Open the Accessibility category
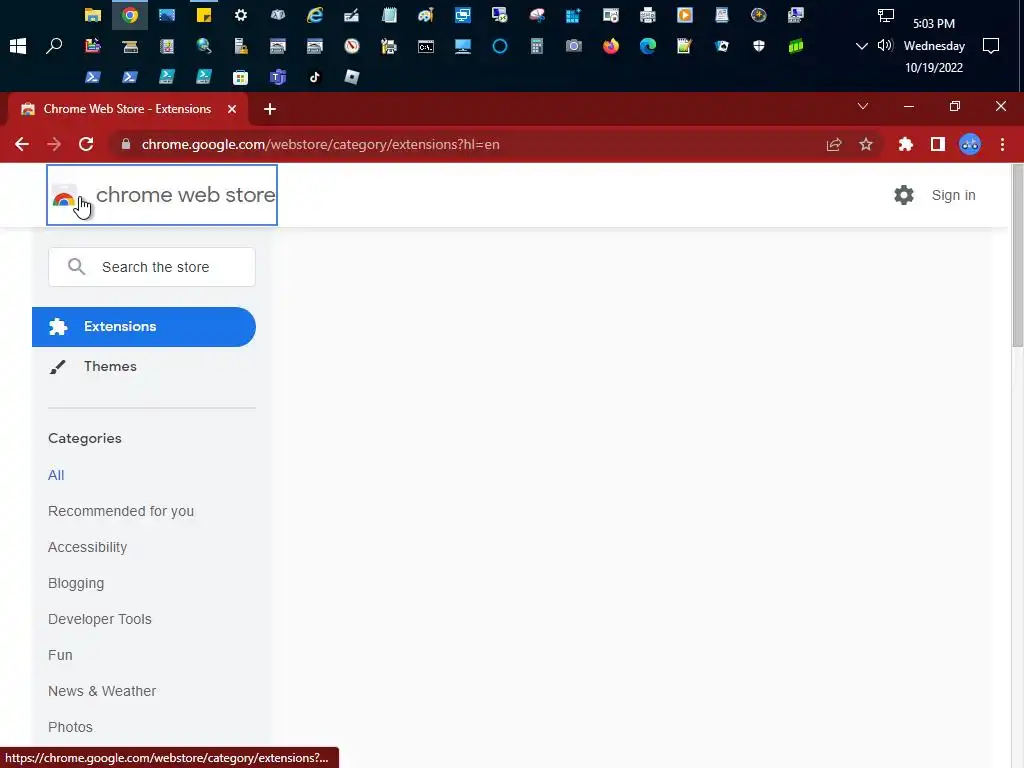 click(x=88, y=547)
